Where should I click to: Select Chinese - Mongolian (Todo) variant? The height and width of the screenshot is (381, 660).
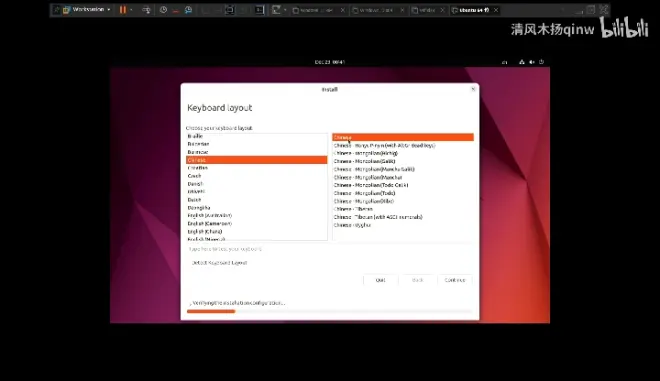(403, 193)
